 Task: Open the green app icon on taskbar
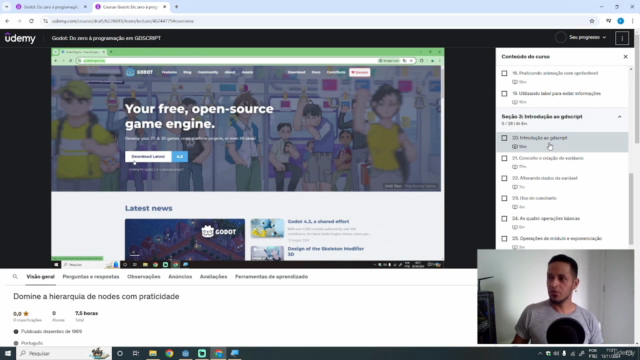pyautogui.click(x=202, y=353)
